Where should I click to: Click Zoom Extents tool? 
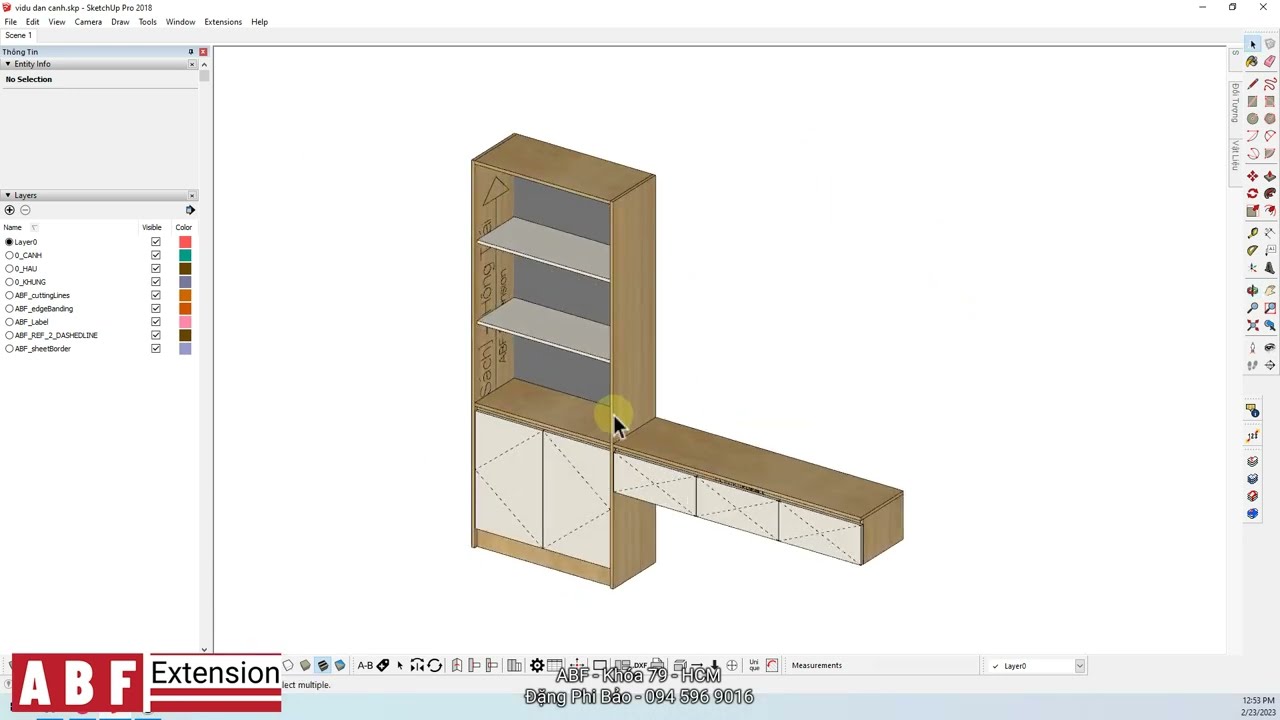(x=1253, y=325)
